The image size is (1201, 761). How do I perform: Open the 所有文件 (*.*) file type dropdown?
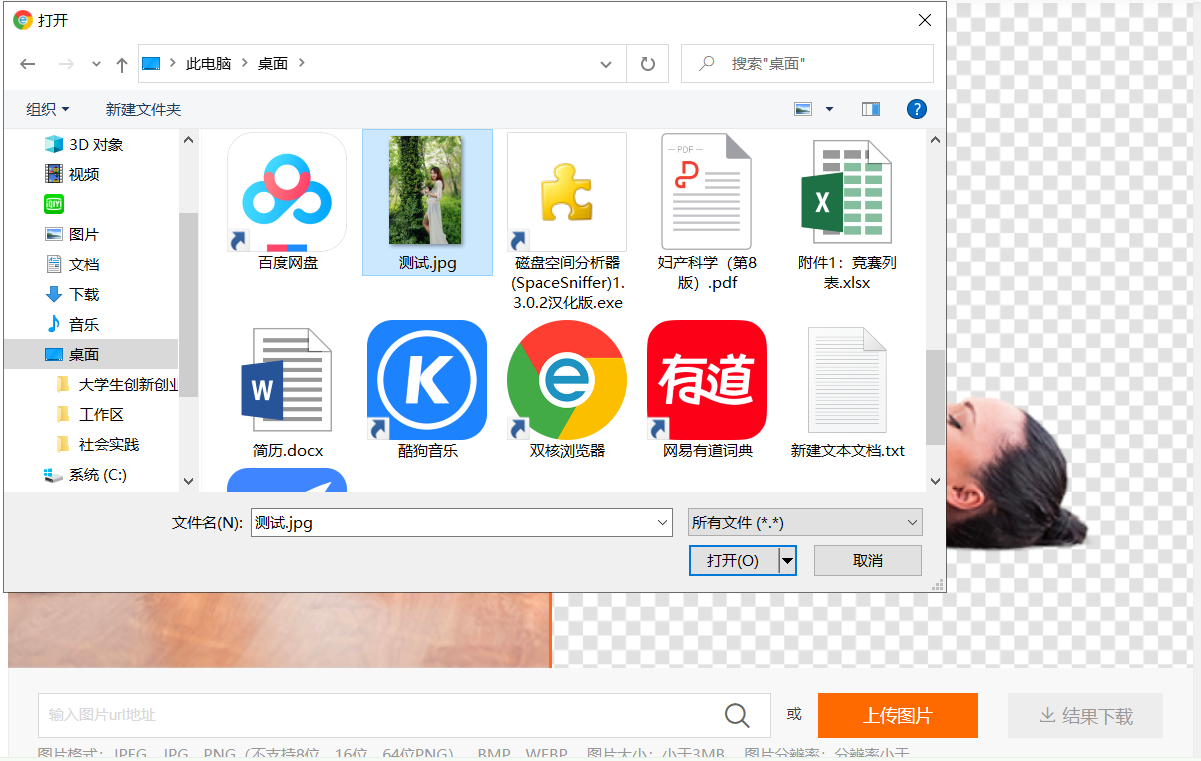point(805,522)
